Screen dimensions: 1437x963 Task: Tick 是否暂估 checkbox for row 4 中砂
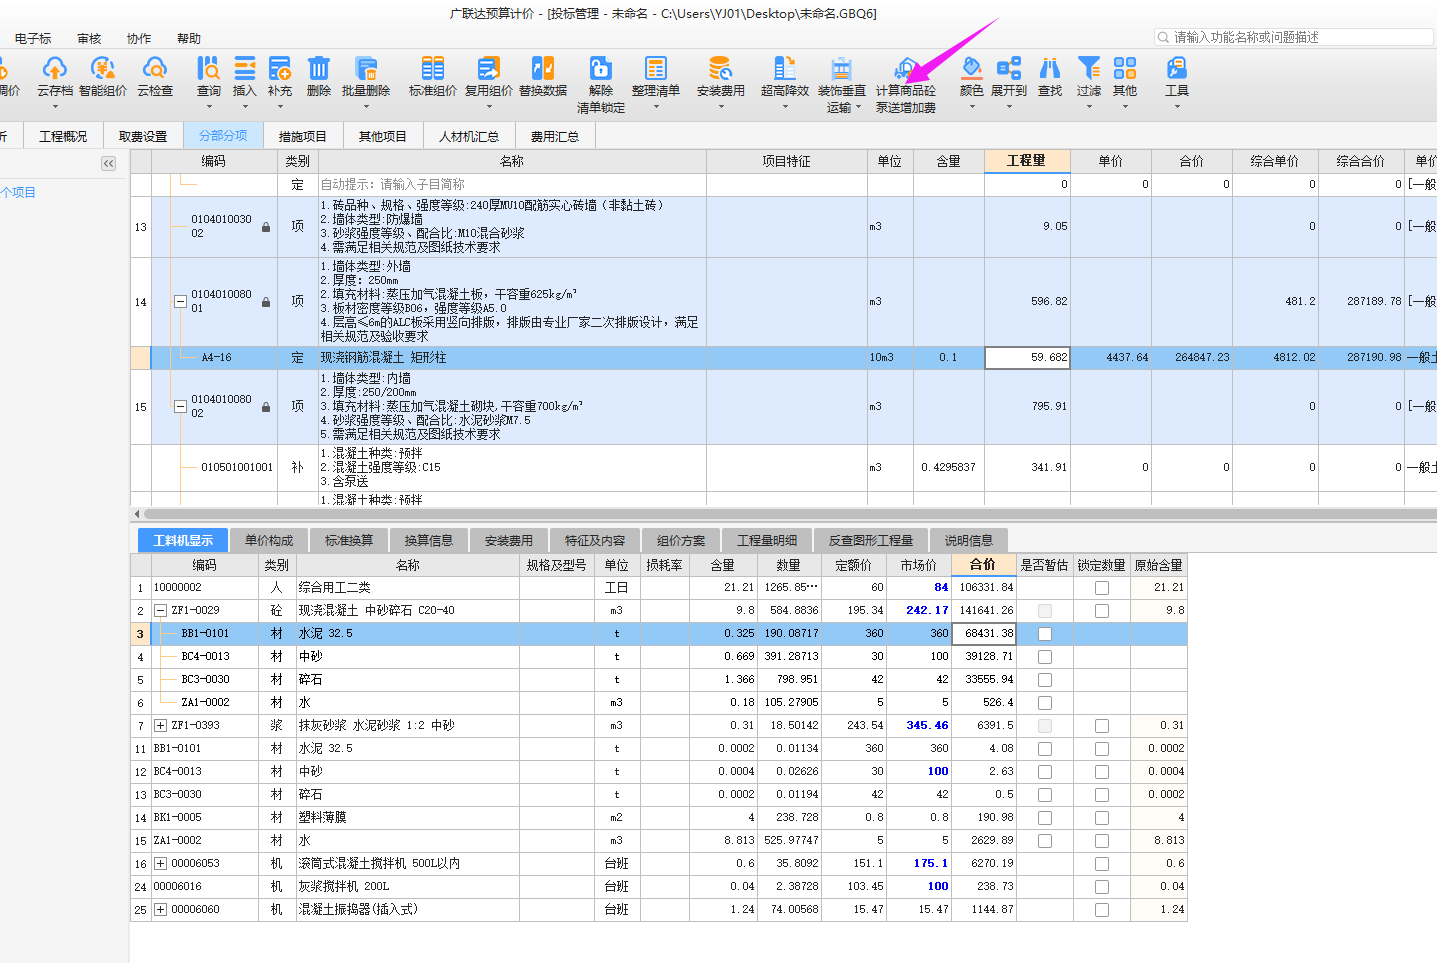tap(1045, 657)
